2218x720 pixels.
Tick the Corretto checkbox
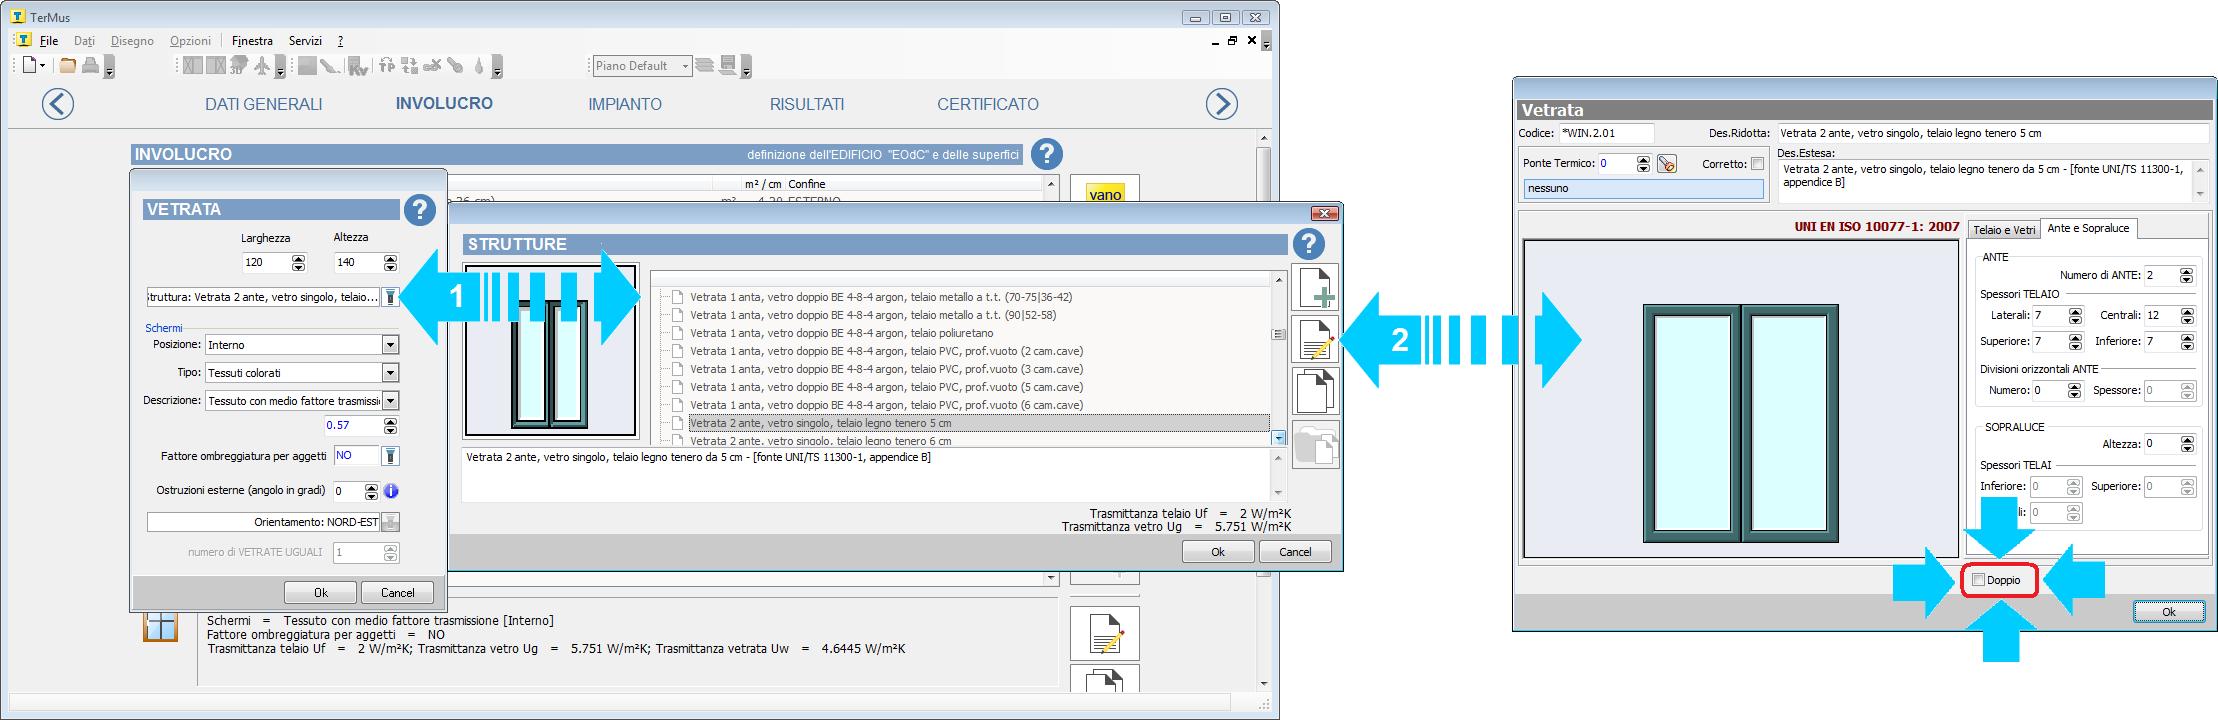tap(1757, 164)
